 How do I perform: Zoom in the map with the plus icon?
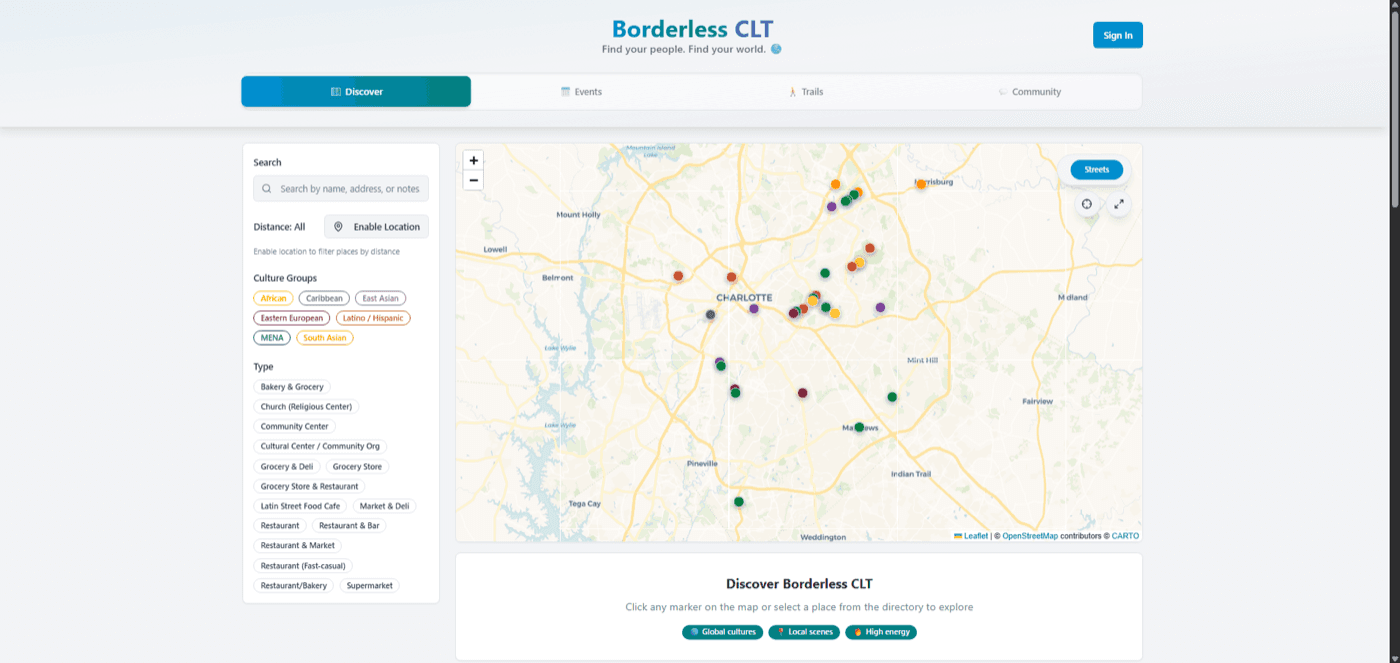tap(474, 160)
